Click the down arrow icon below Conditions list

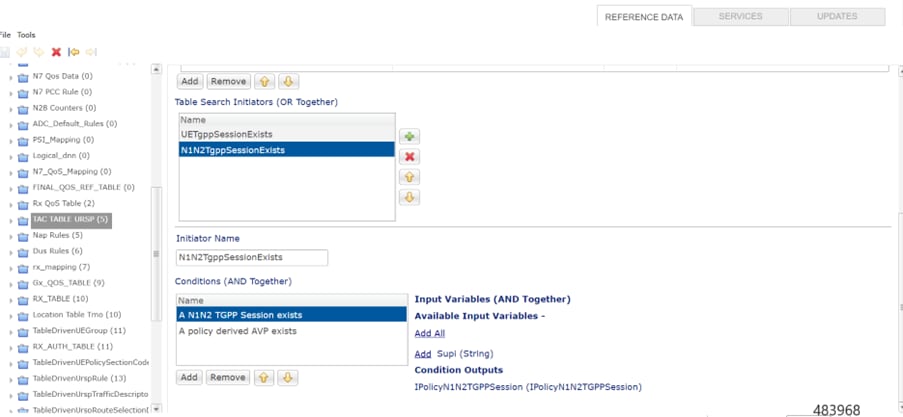point(288,377)
